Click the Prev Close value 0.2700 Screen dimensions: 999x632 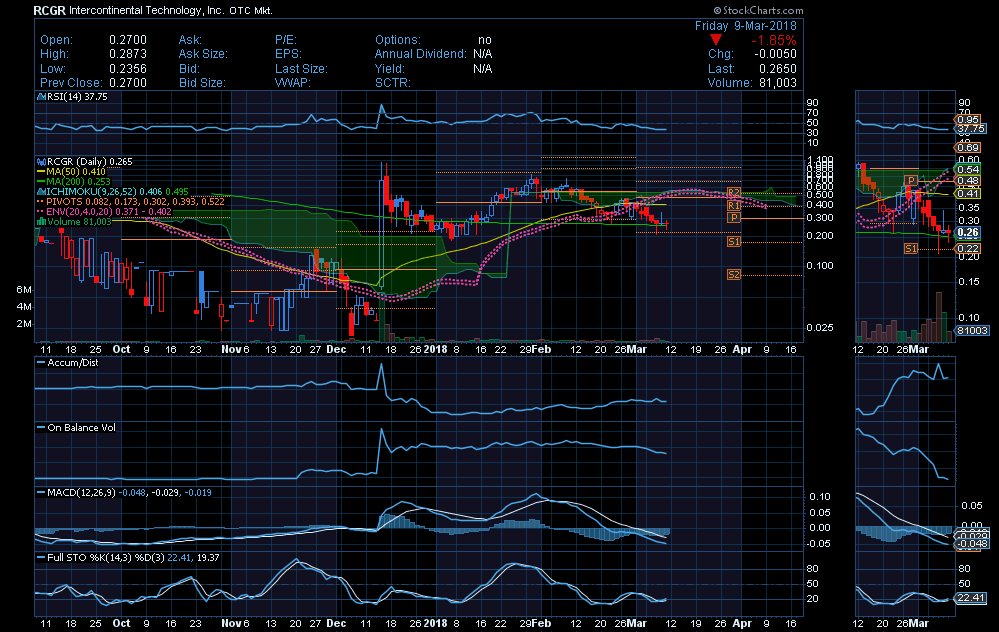127,83
